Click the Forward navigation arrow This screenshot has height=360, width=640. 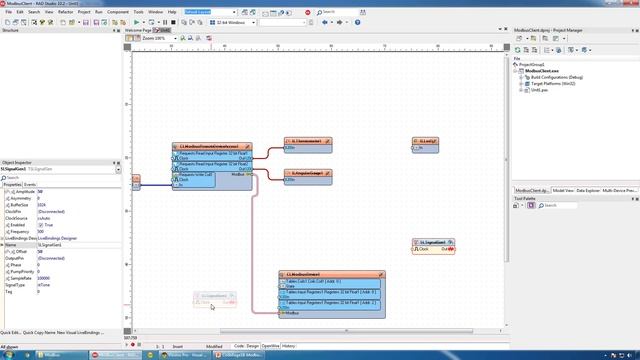point(340,22)
